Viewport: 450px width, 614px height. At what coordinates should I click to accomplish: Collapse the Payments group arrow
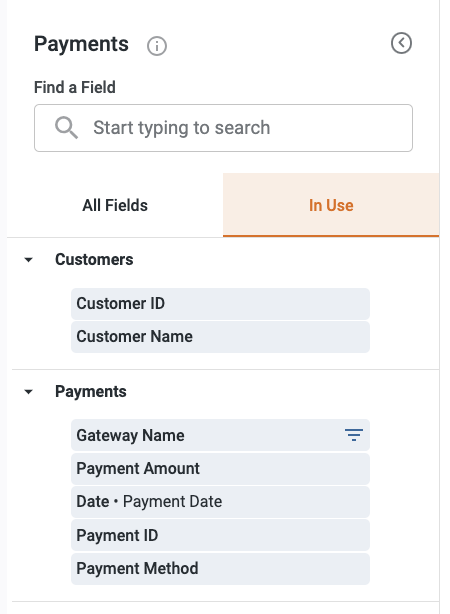tap(28, 392)
